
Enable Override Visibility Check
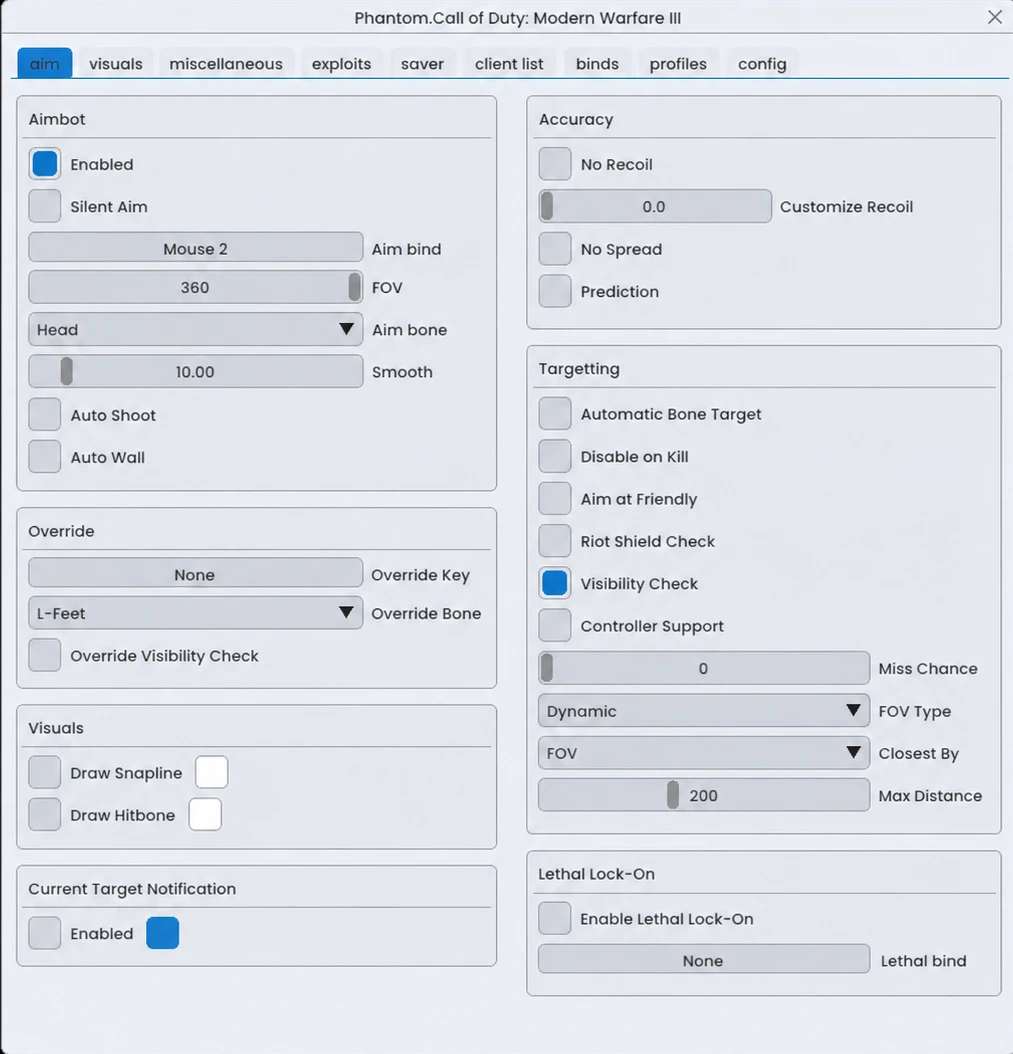[x=45, y=655]
